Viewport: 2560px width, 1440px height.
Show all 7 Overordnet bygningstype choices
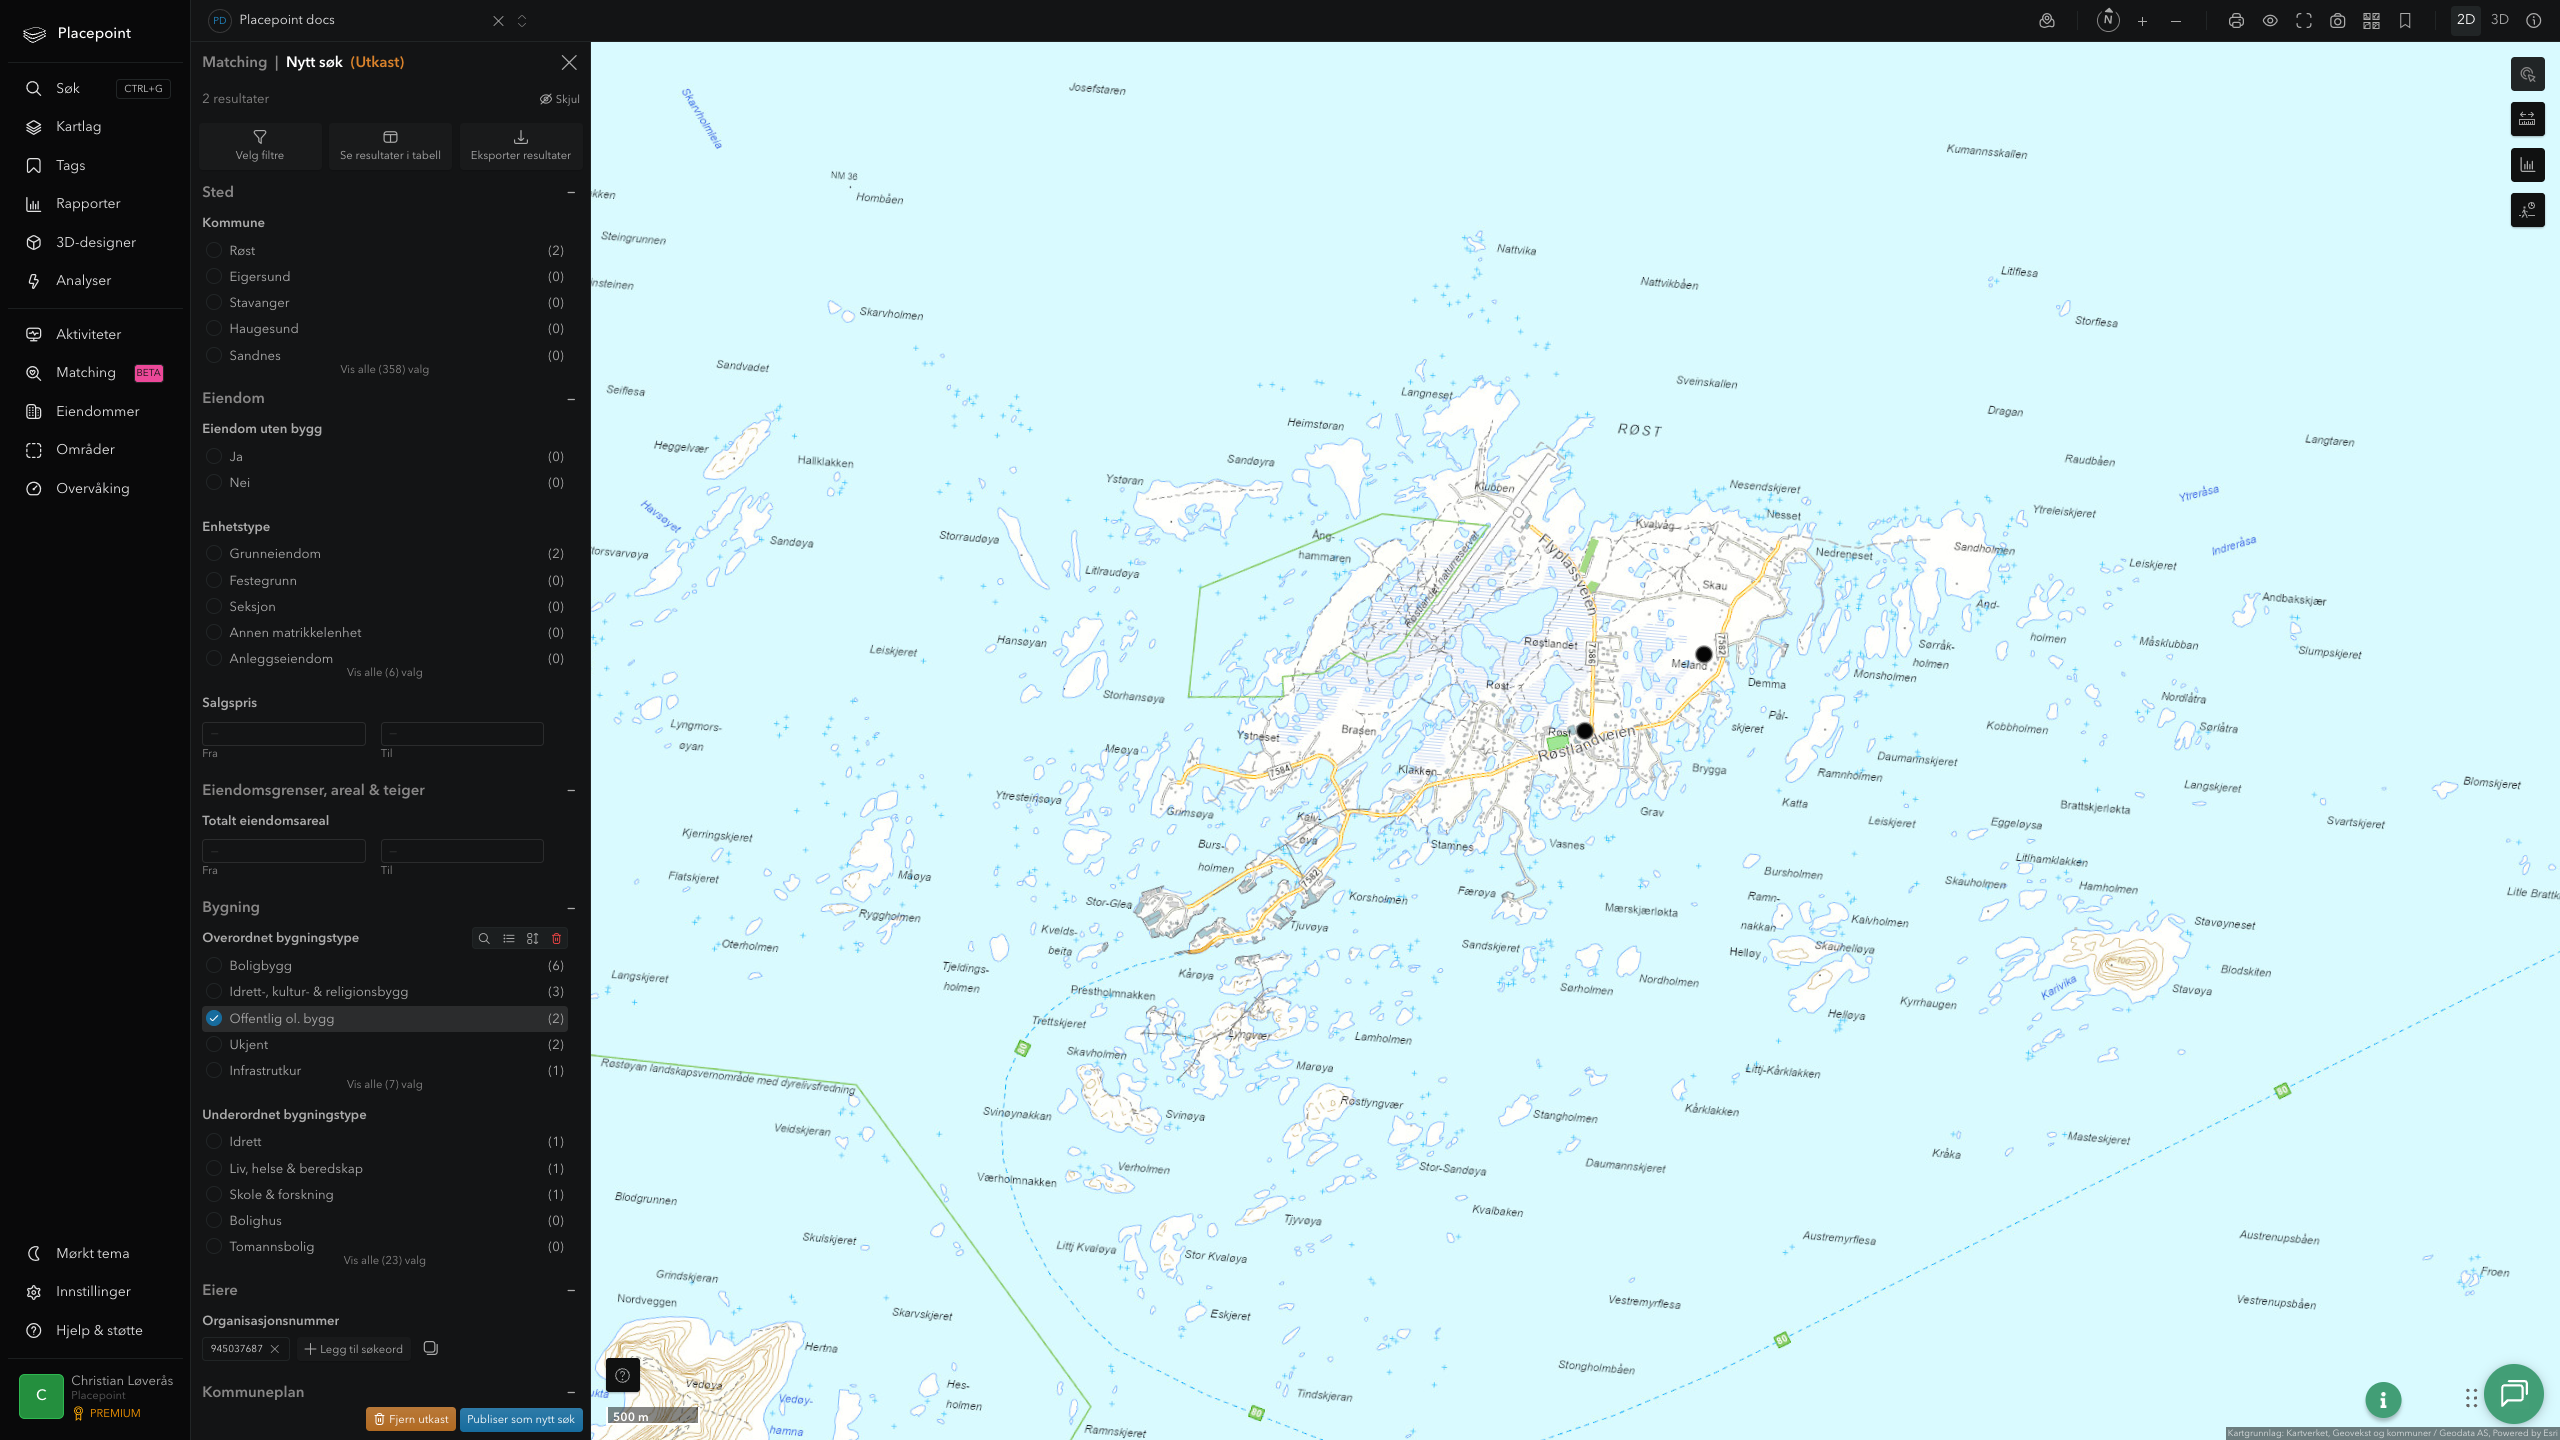[385, 1085]
